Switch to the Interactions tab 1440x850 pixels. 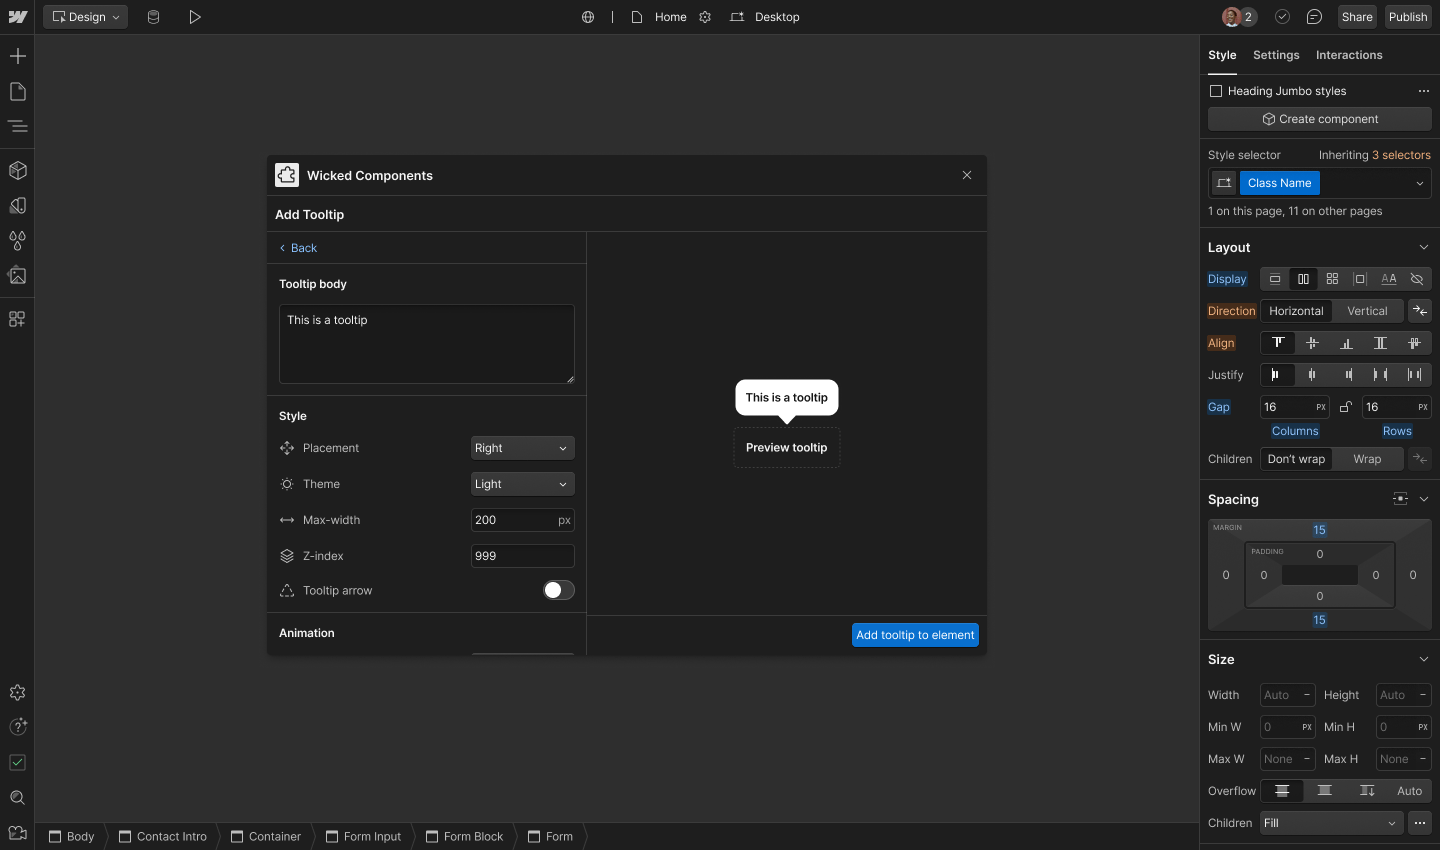[1349, 55]
